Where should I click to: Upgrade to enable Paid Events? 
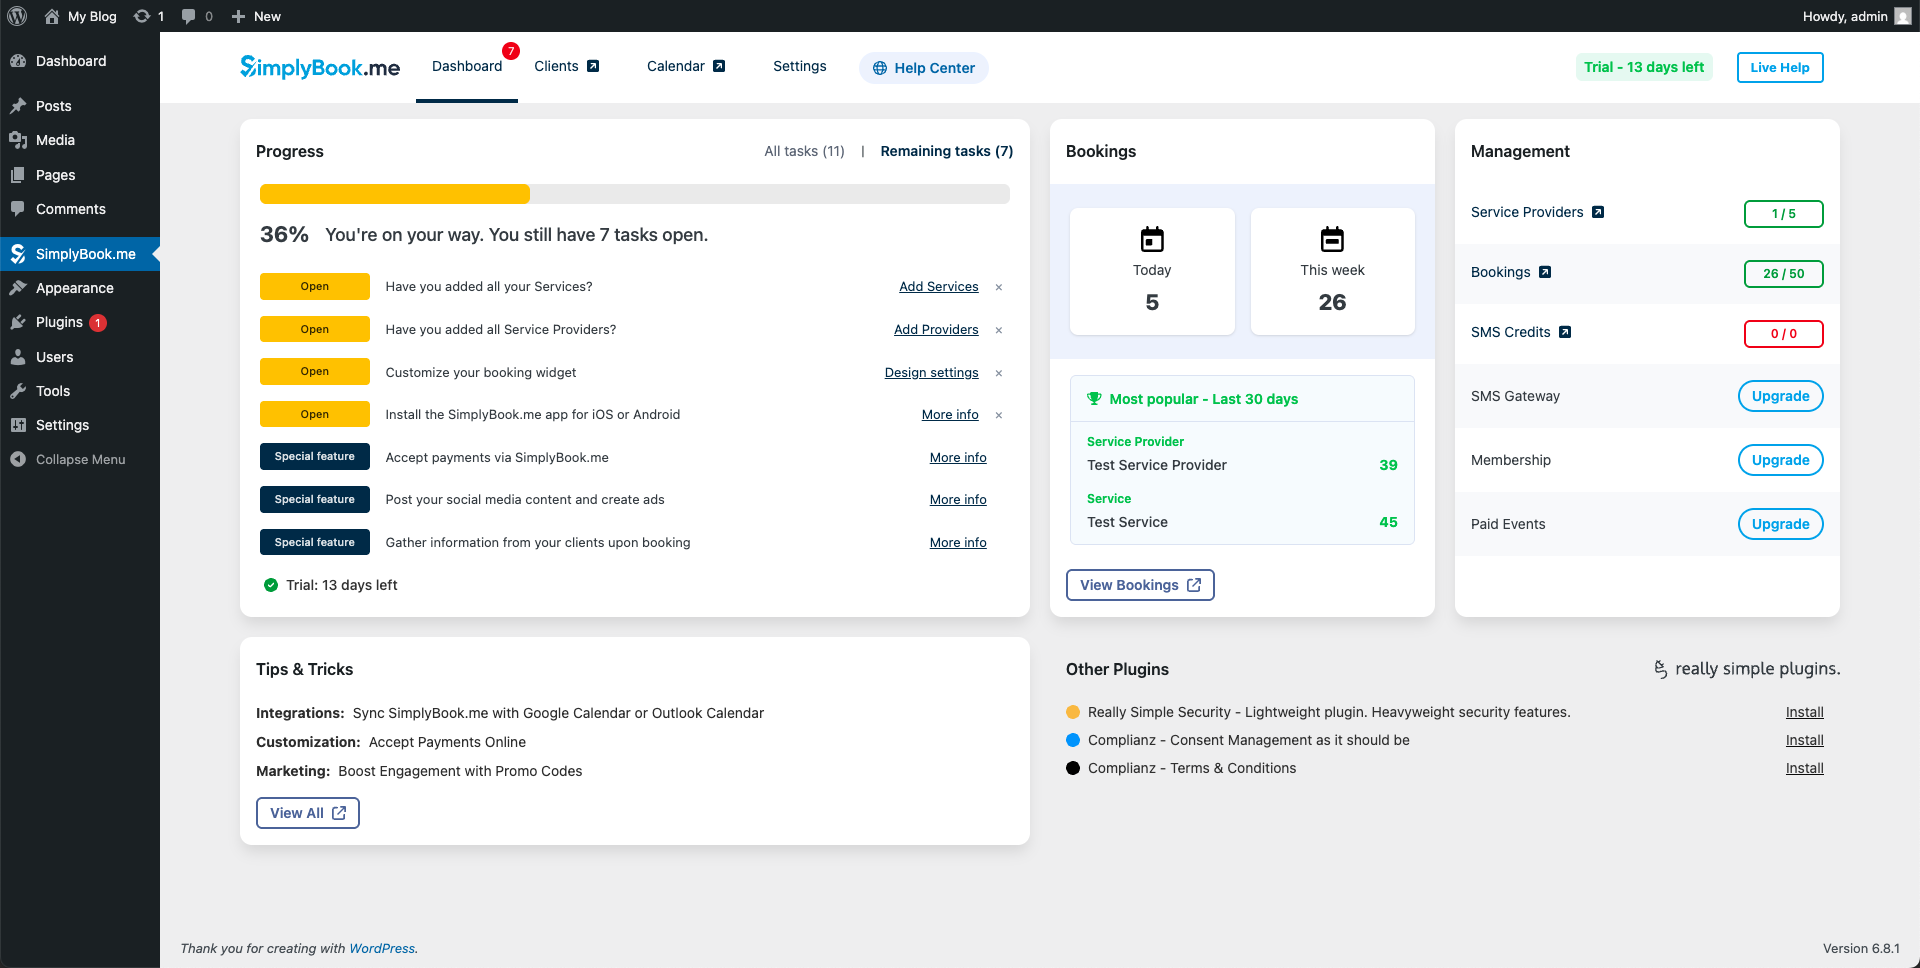[x=1781, y=524]
